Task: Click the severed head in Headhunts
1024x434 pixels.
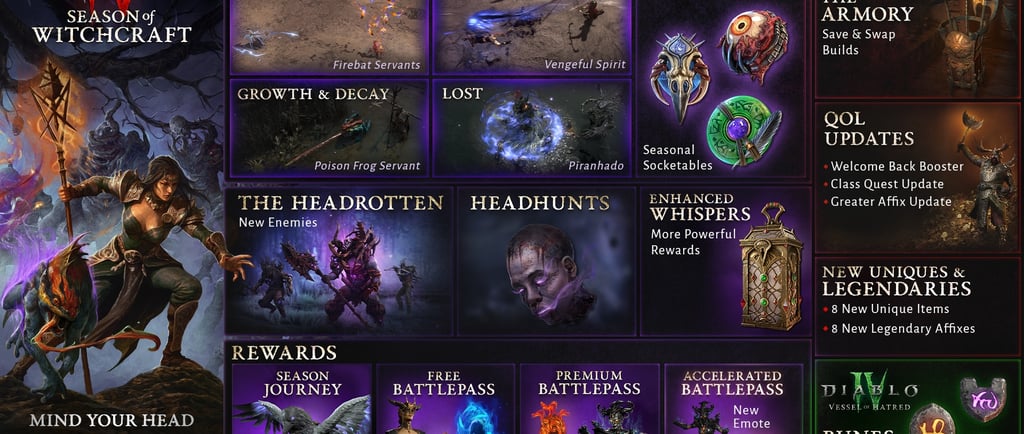Action: pos(542,274)
